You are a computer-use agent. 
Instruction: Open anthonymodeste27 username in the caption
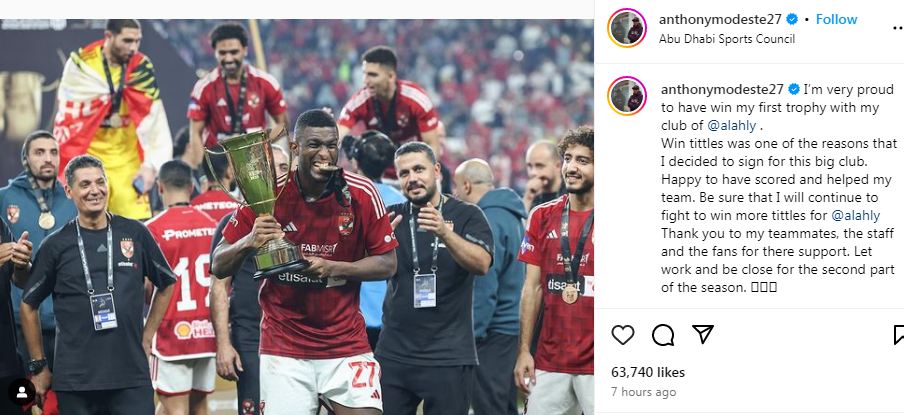tap(722, 89)
